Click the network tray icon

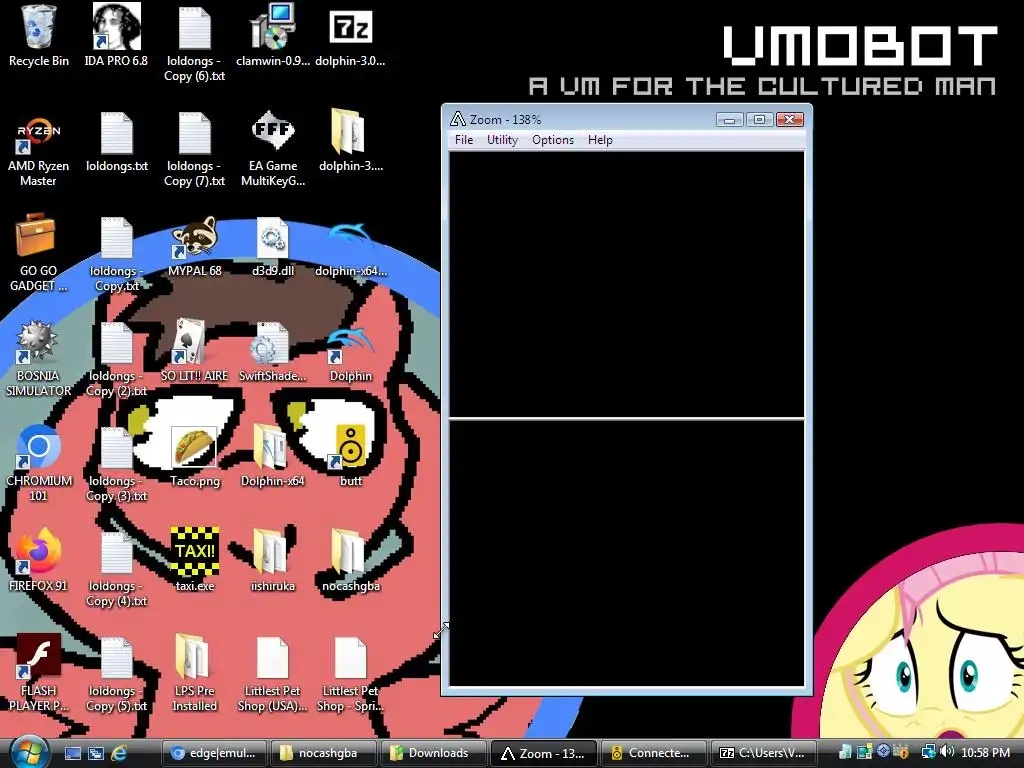[x=928, y=752]
